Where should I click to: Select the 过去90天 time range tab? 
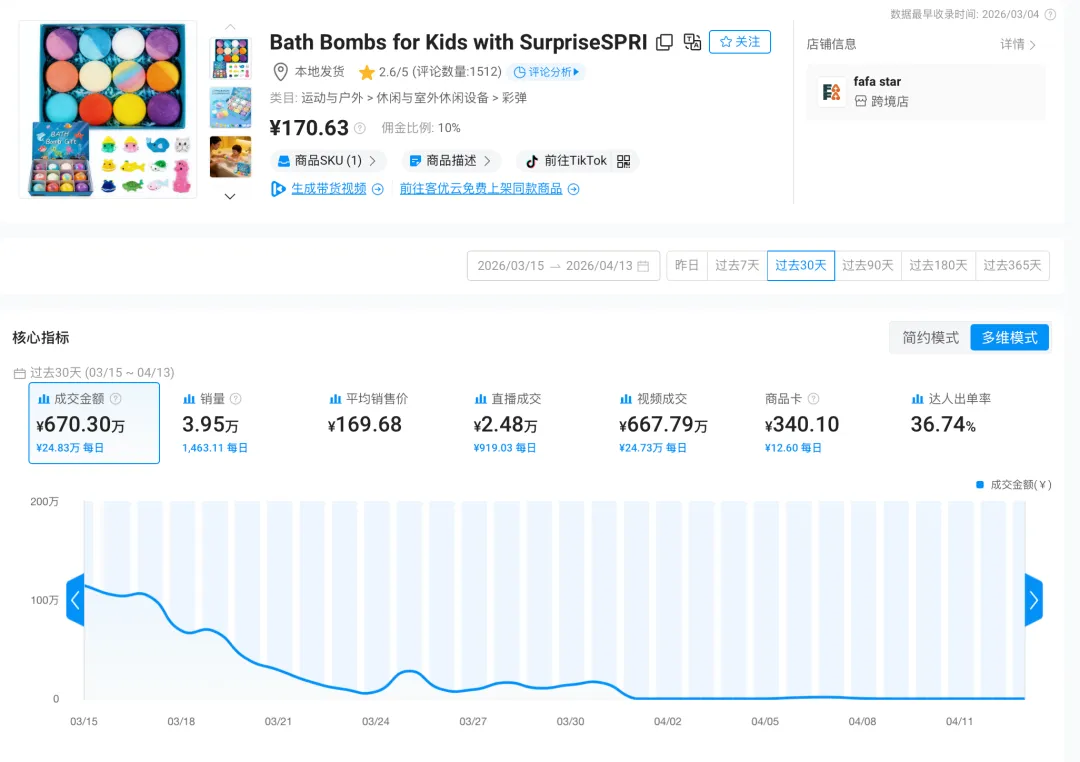[868, 265]
